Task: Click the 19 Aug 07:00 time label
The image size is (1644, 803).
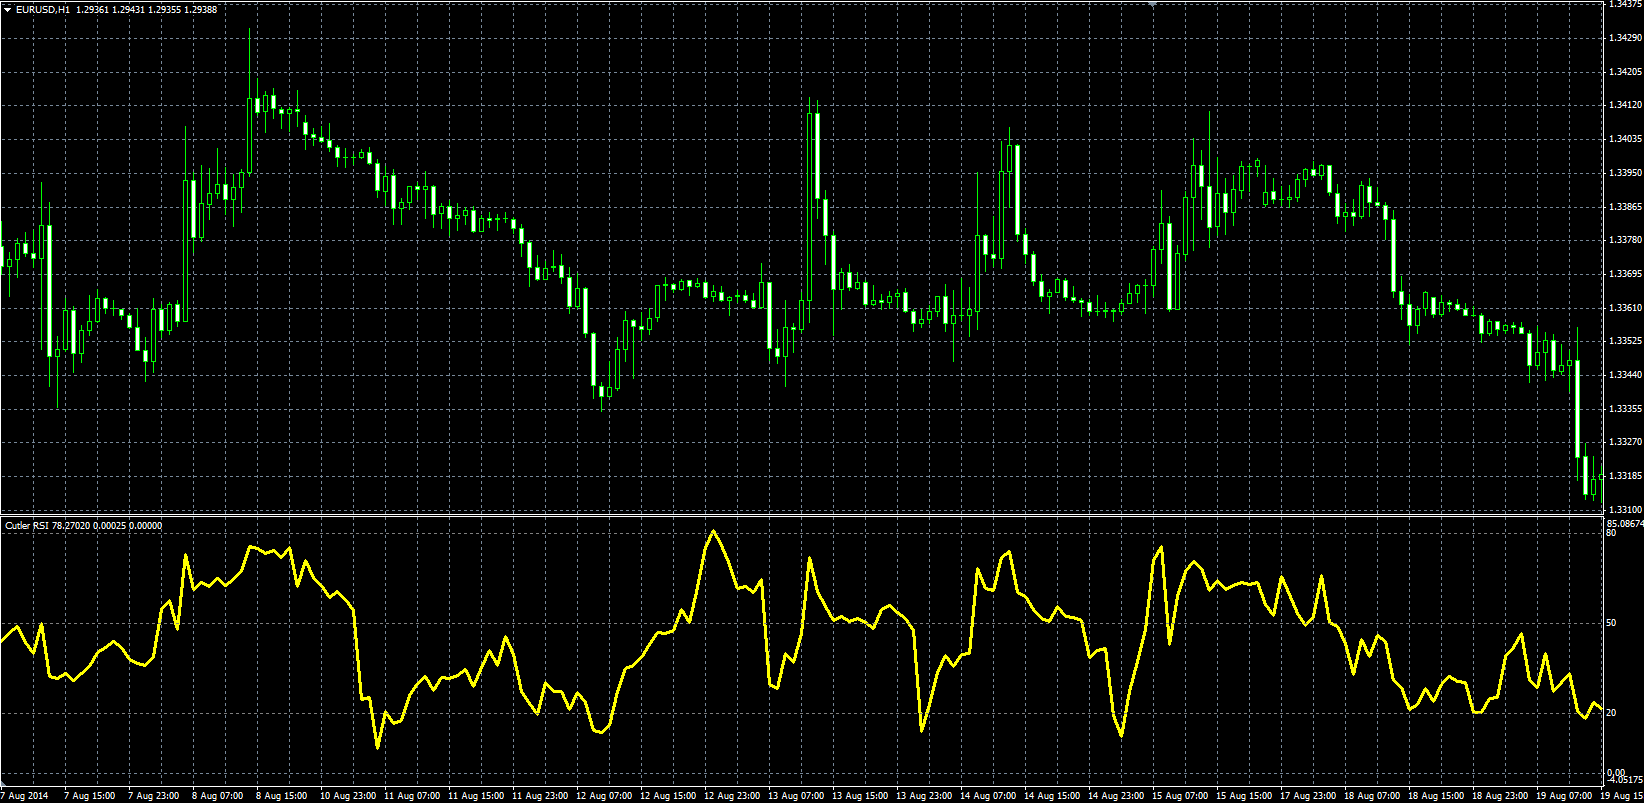Action: pos(1564,796)
